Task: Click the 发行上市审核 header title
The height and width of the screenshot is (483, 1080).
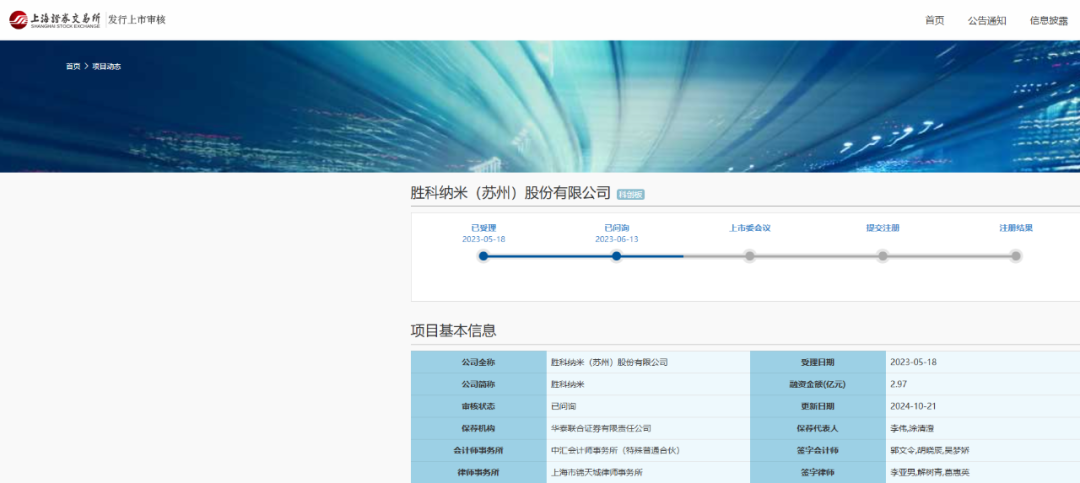Action: 137,20
